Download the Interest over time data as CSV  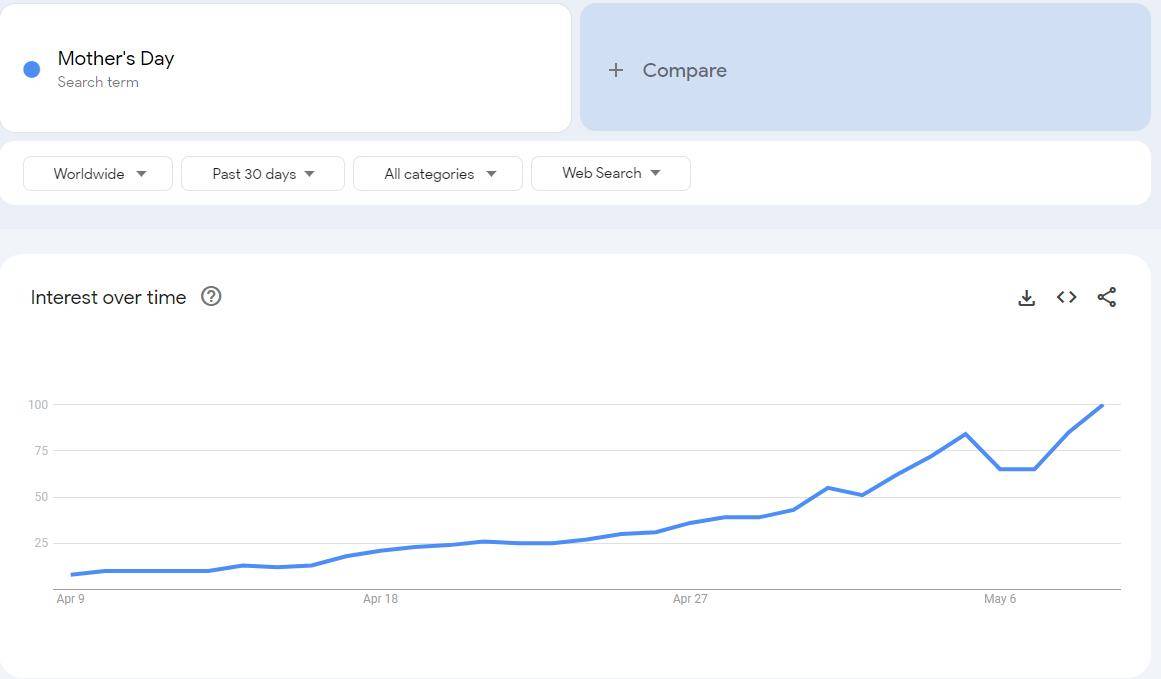pyautogui.click(x=1026, y=298)
